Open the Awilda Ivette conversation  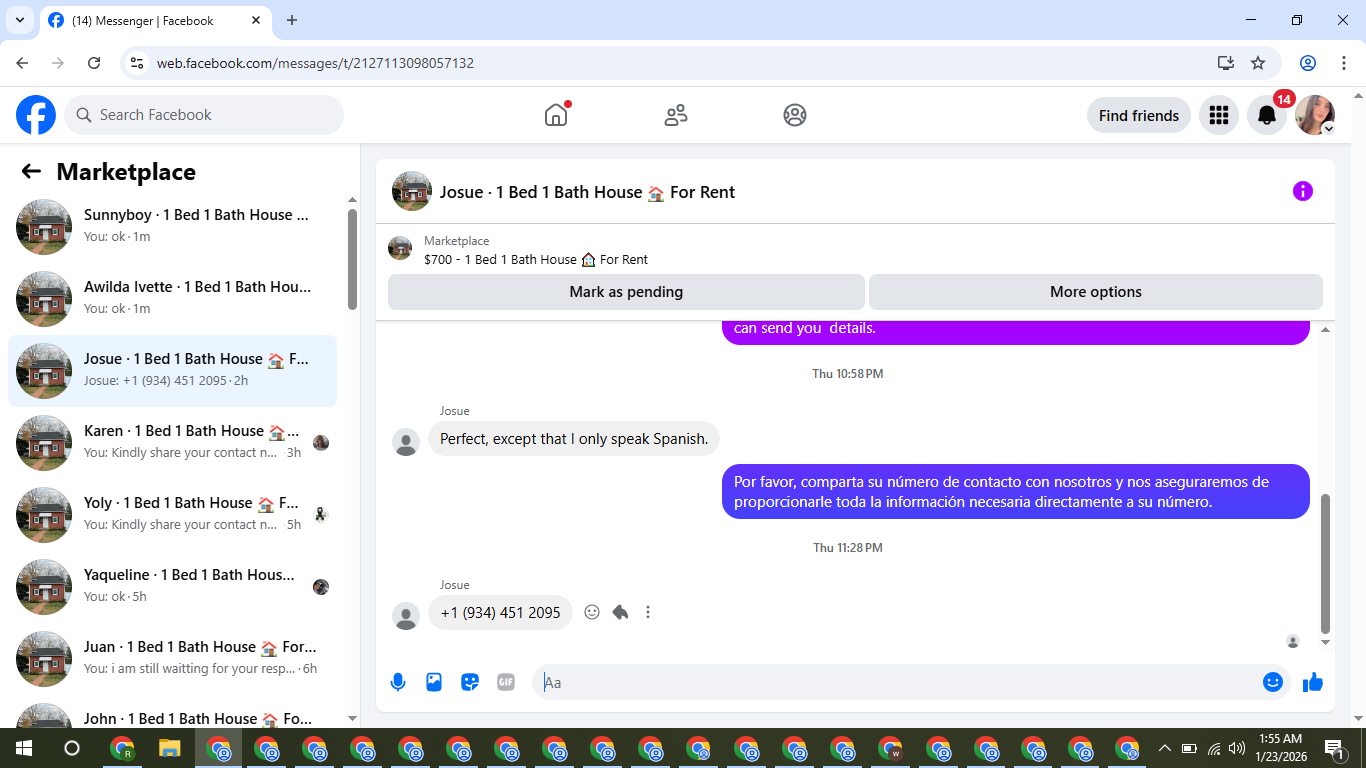172,299
